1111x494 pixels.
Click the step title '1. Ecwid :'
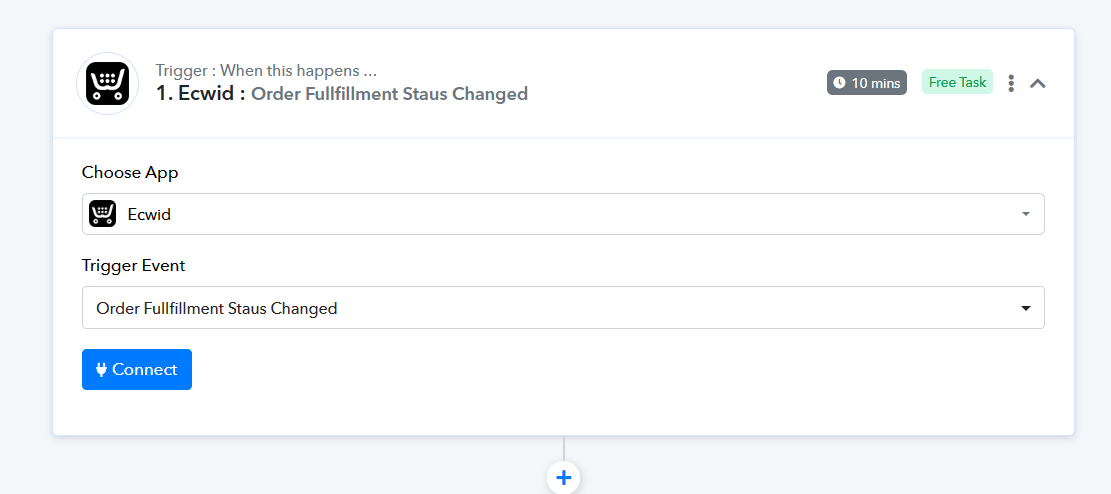click(201, 94)
